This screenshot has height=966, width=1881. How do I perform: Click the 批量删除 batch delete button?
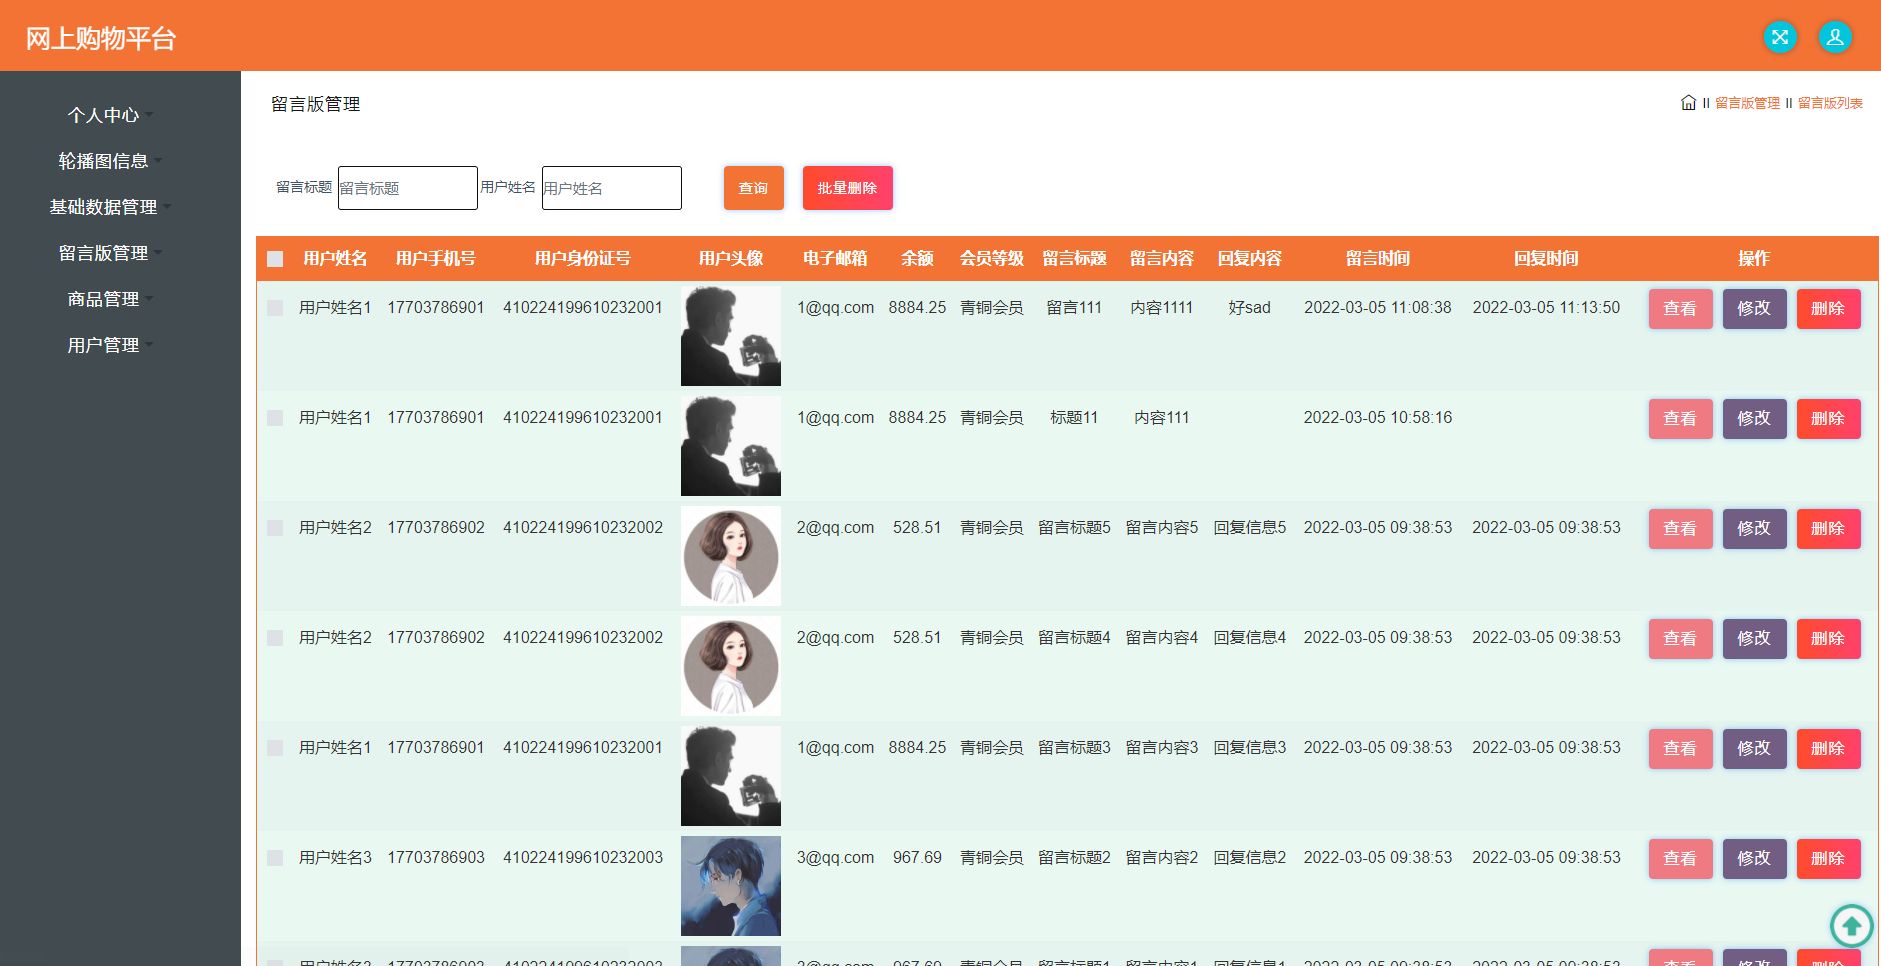847,188
